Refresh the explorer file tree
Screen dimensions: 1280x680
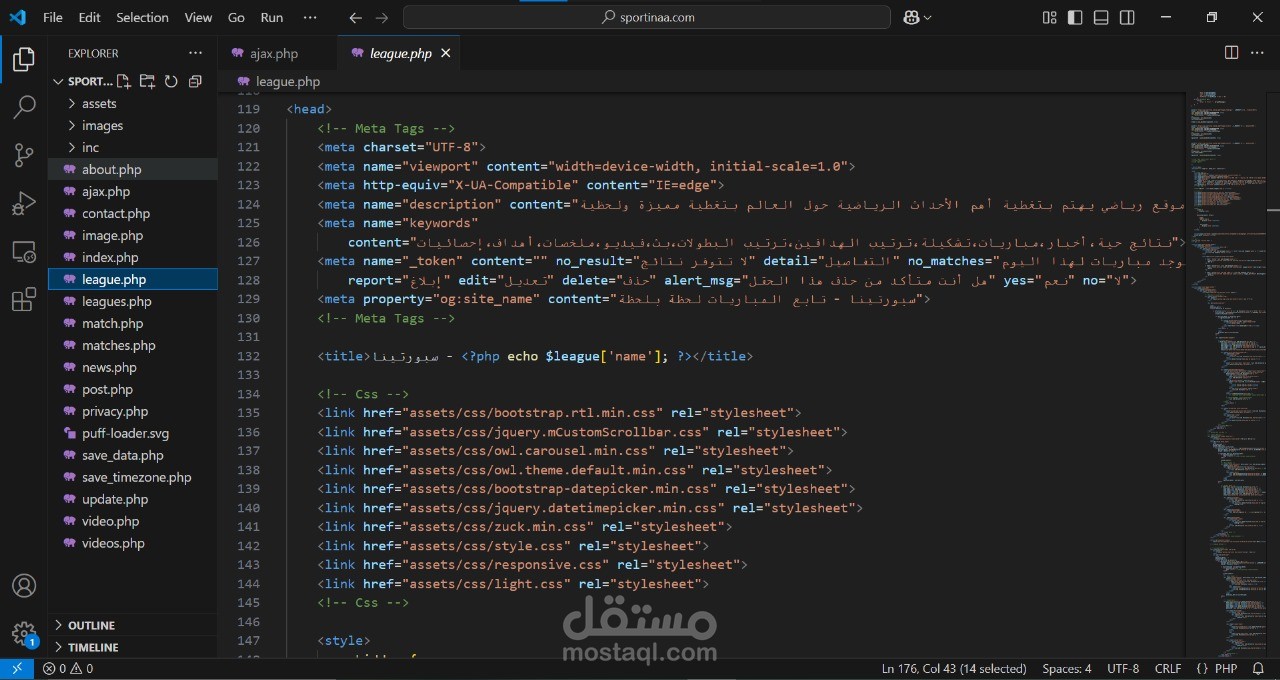pyautogui.click(x=171, y=82)
